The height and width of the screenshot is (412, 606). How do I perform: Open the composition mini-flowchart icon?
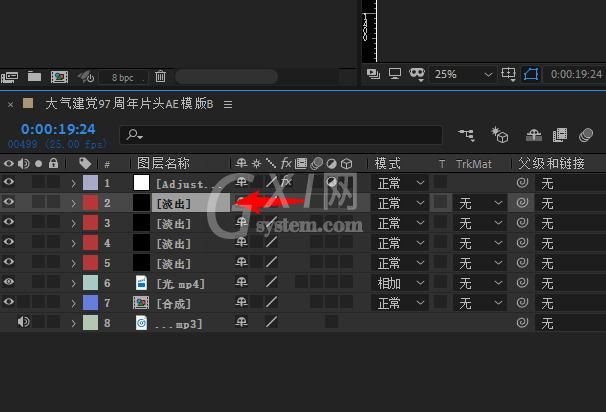coord(466,135)
